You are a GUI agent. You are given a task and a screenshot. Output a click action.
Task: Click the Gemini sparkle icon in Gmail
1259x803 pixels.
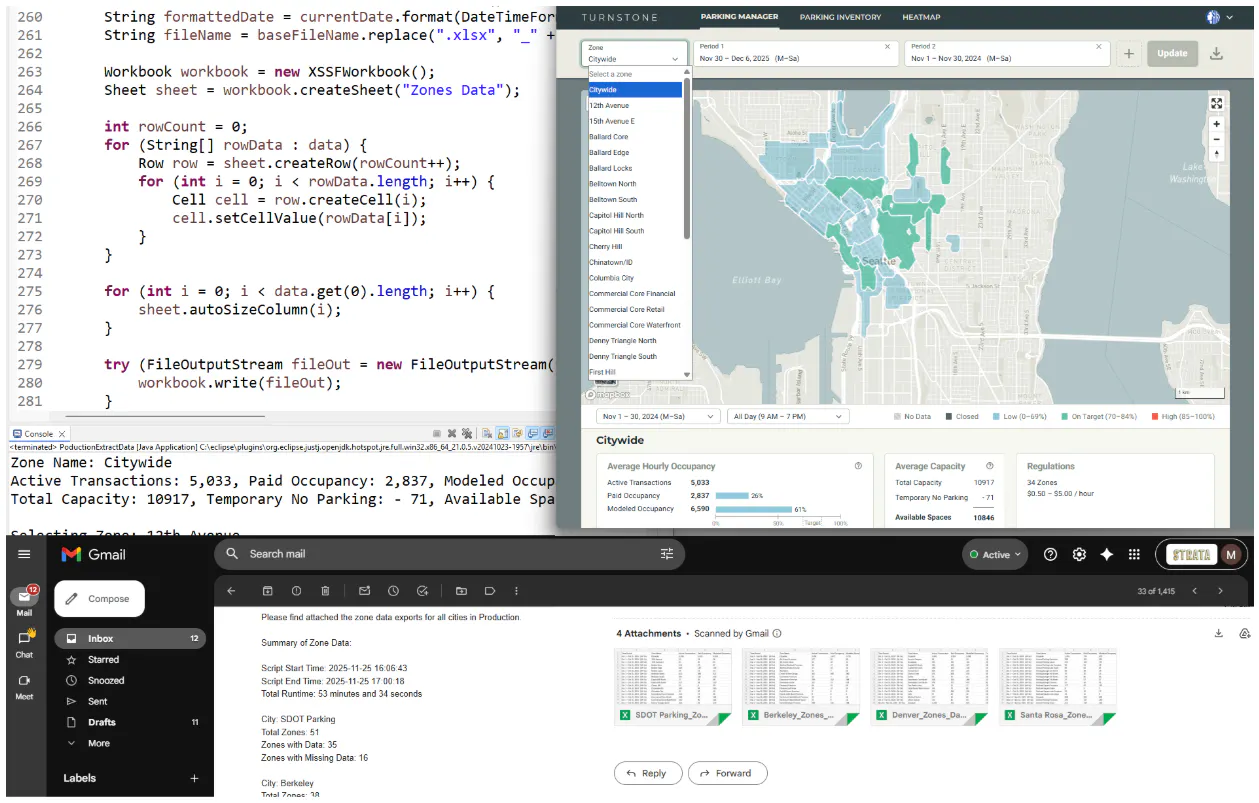pos(1106,554)
